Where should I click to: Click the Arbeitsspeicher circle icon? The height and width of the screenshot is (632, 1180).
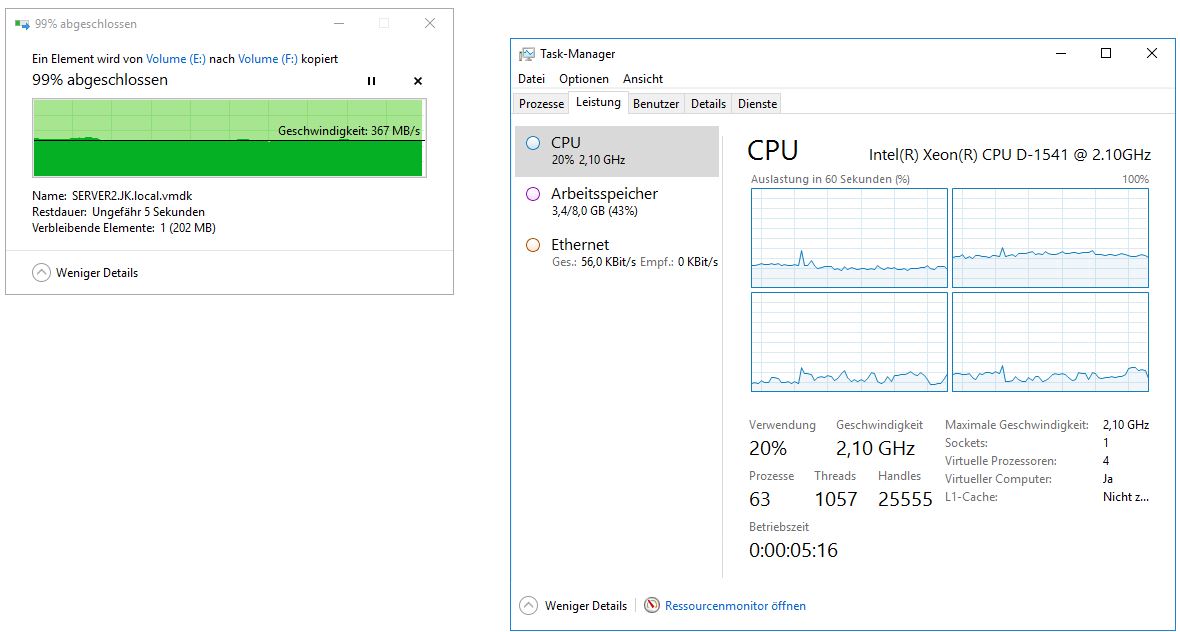click(x=533, y=194)
